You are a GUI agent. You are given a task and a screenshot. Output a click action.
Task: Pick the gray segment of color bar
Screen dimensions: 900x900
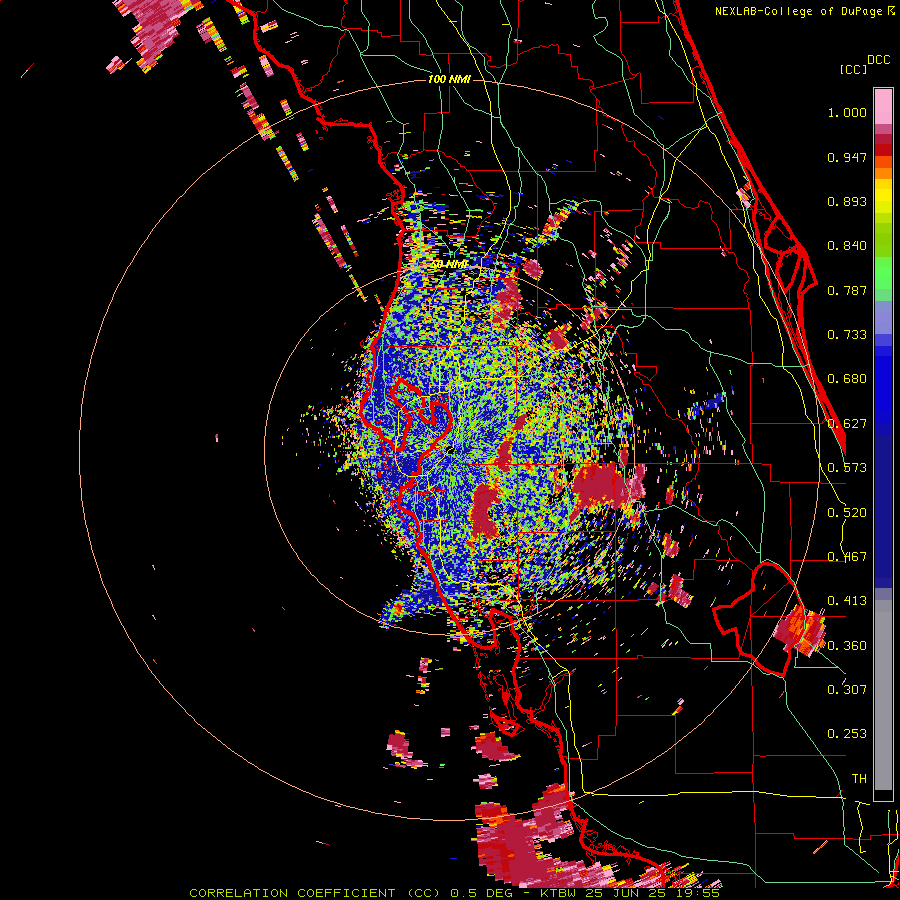coord(883,695)
